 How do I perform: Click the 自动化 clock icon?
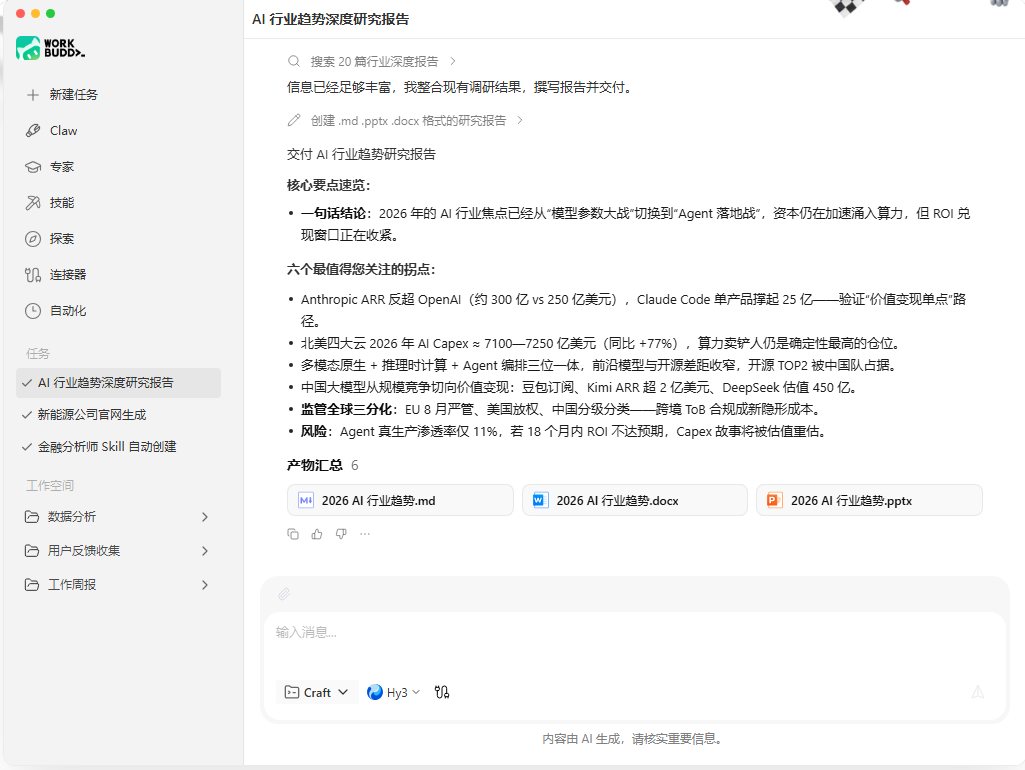point(33,310)
